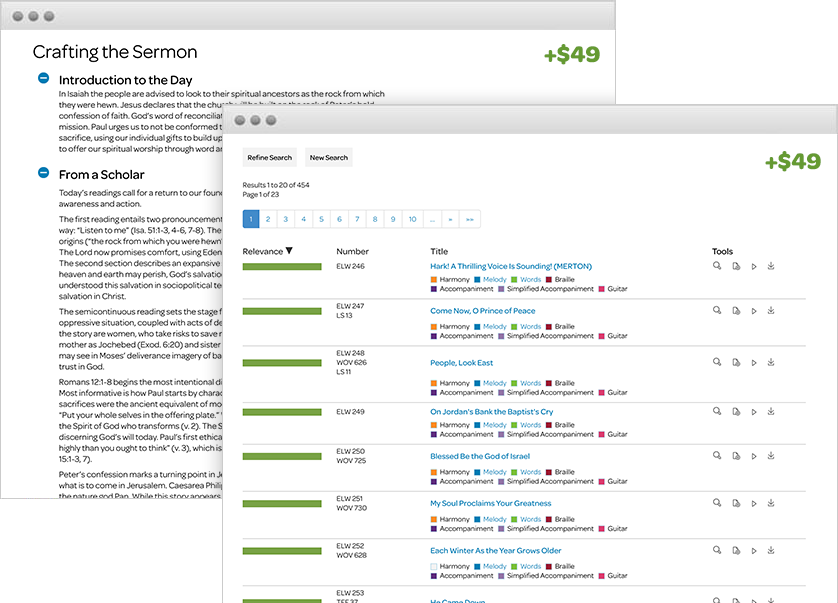Play On Jordan's Bank the Baptist's Cry
Image resolution: width=838 pixels, height=603 pixels.
(x=754, y=412)
